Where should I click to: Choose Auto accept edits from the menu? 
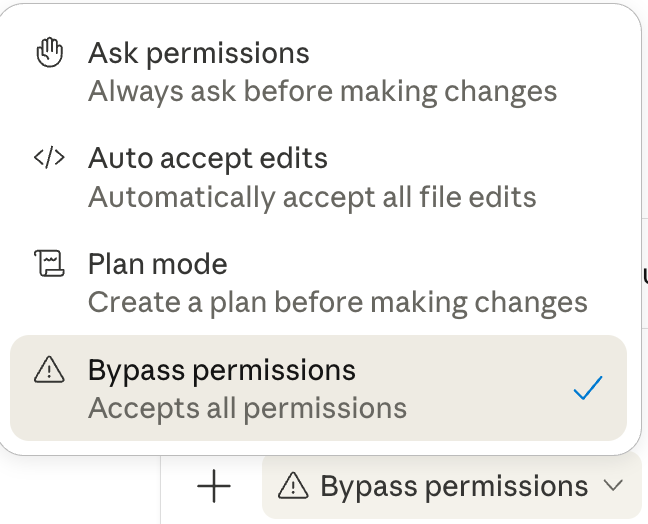point(208,158)
